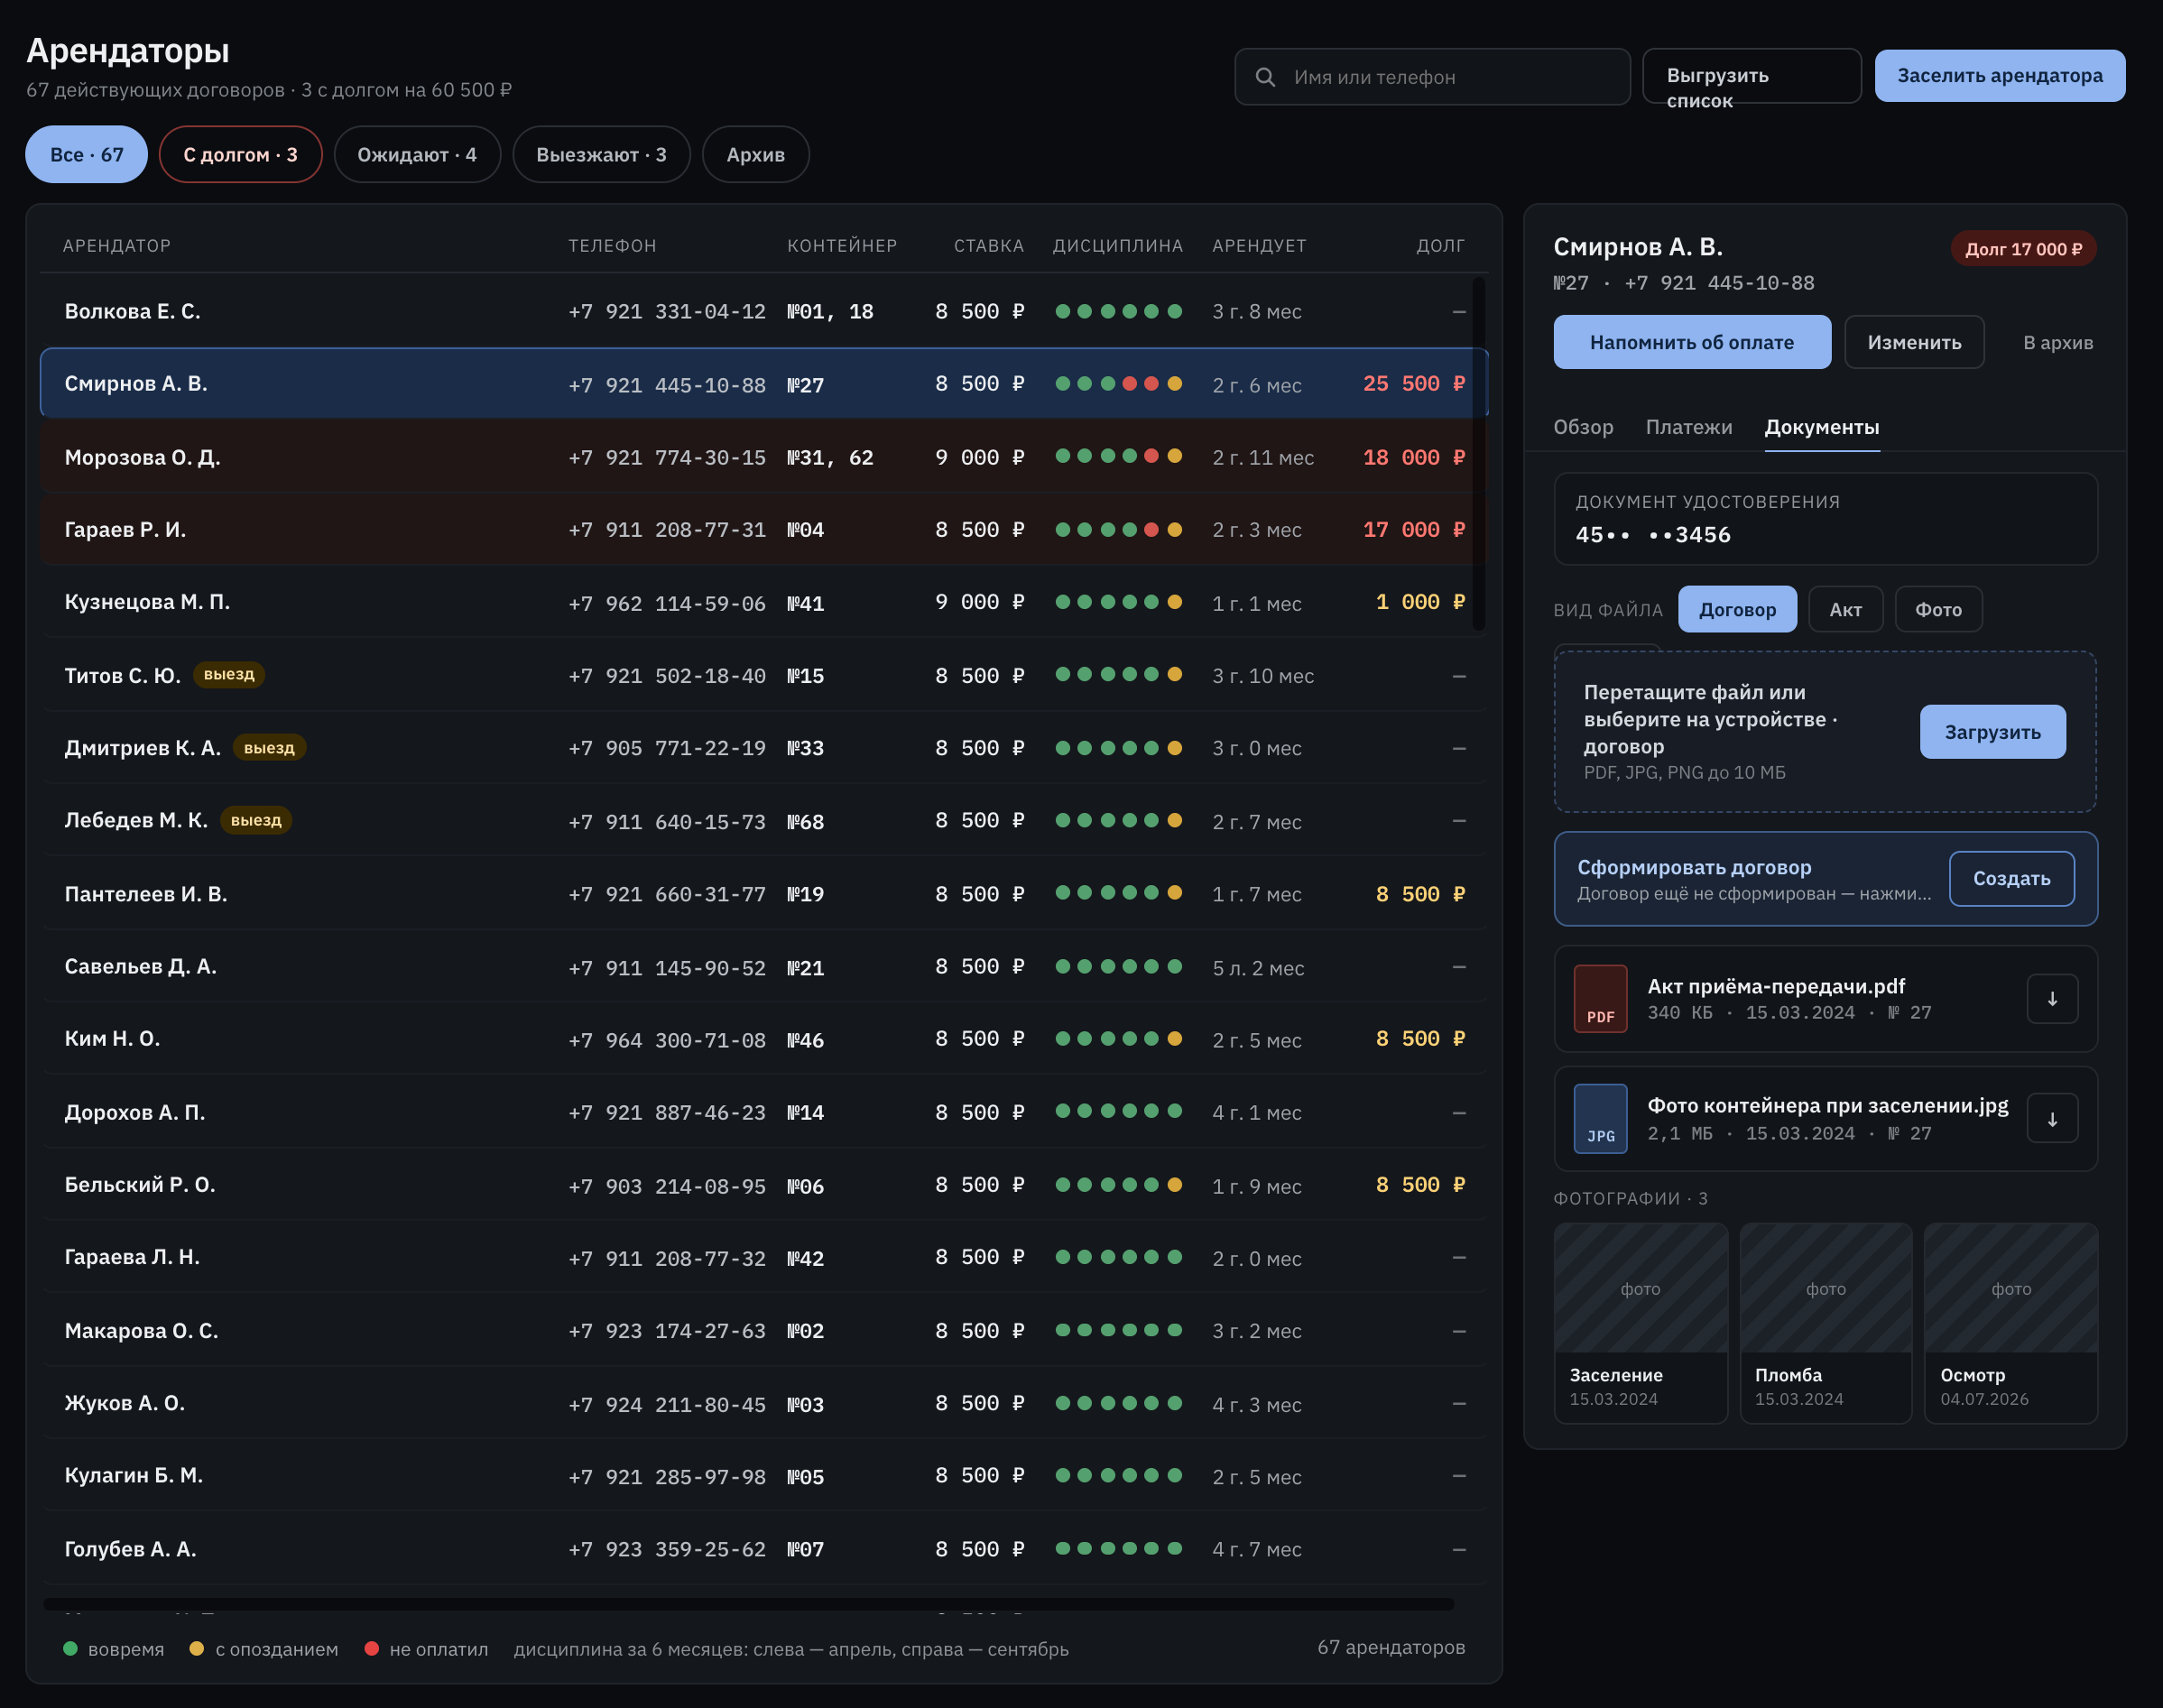
Task: Click the table's vertical scrollbar
Action: [1478, 454]
